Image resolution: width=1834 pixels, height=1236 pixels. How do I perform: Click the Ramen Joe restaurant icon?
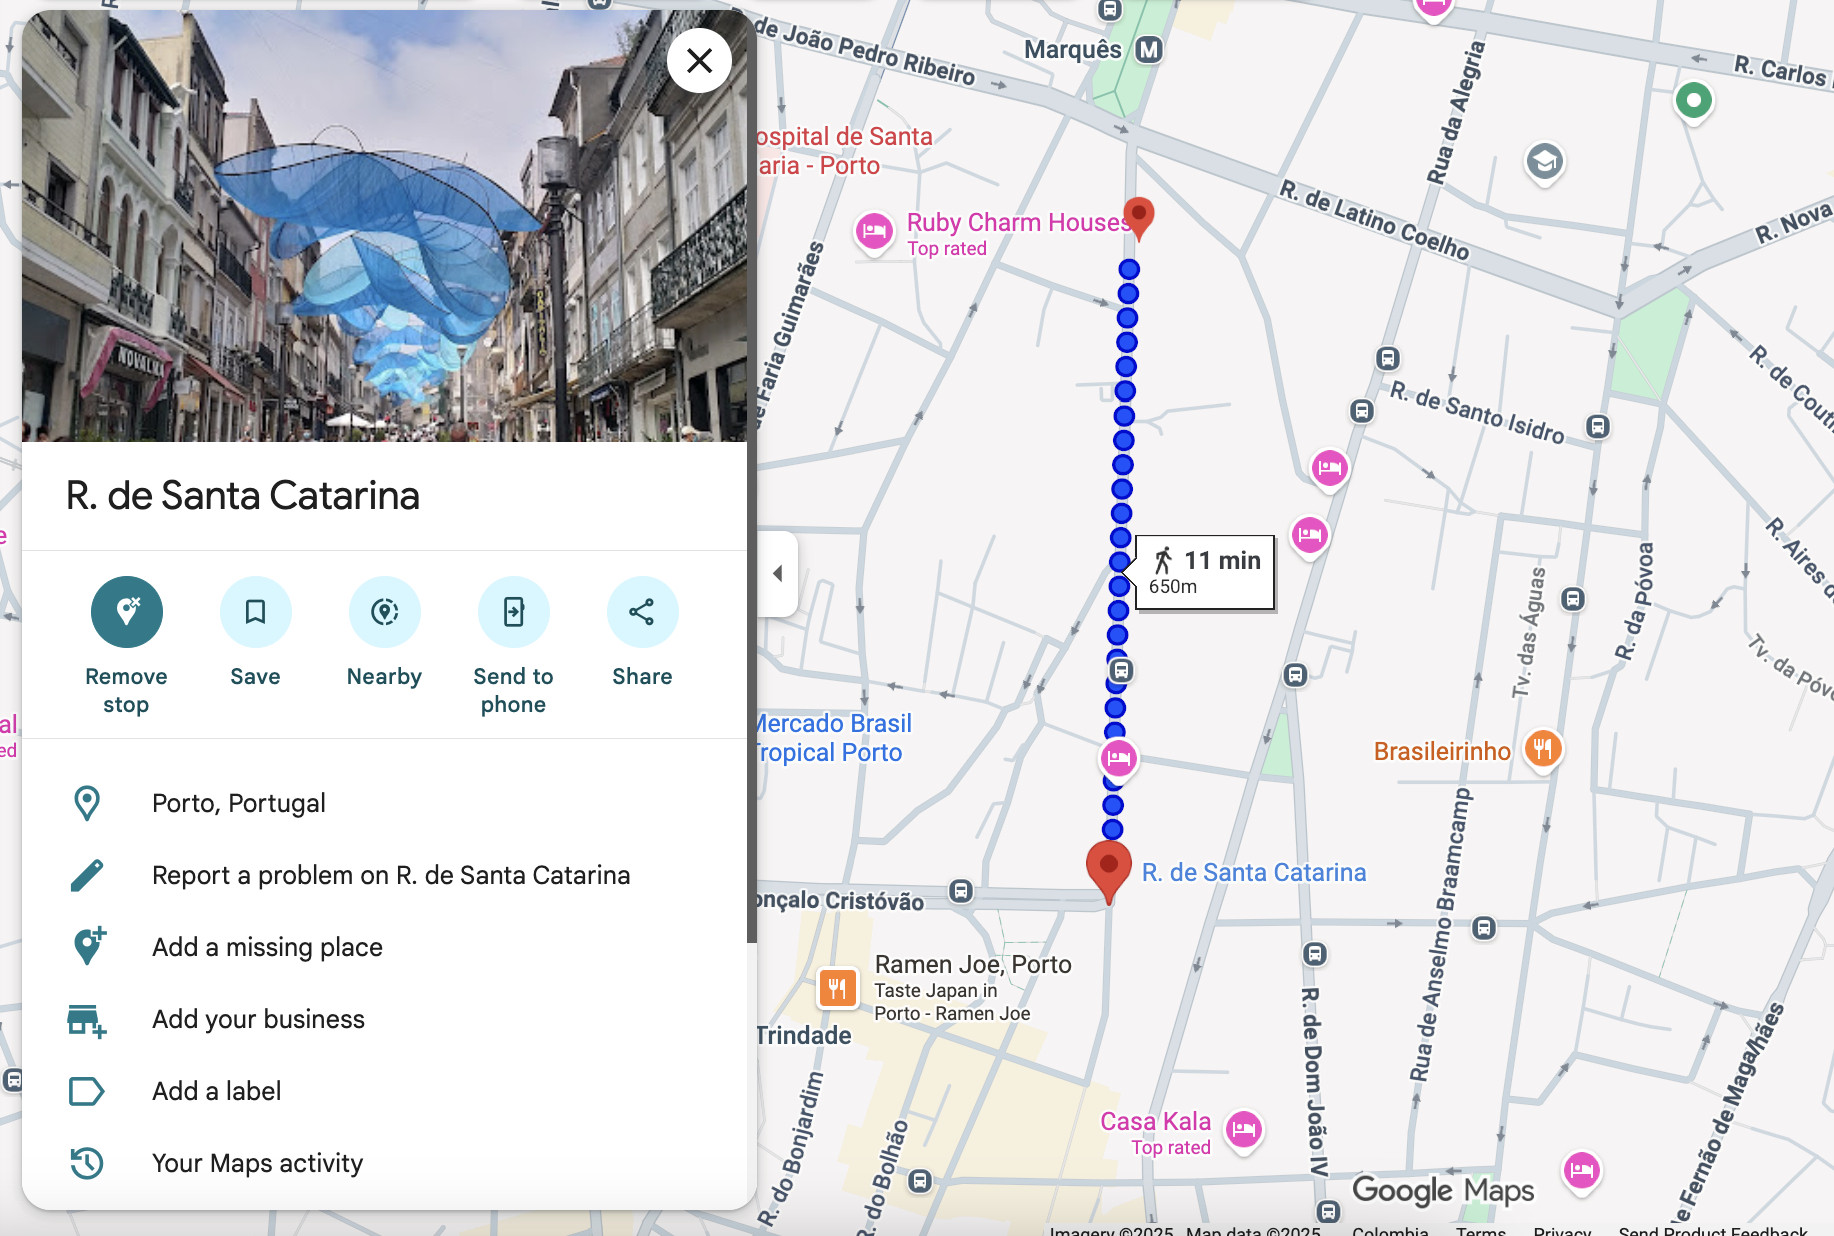click(837, 988)
